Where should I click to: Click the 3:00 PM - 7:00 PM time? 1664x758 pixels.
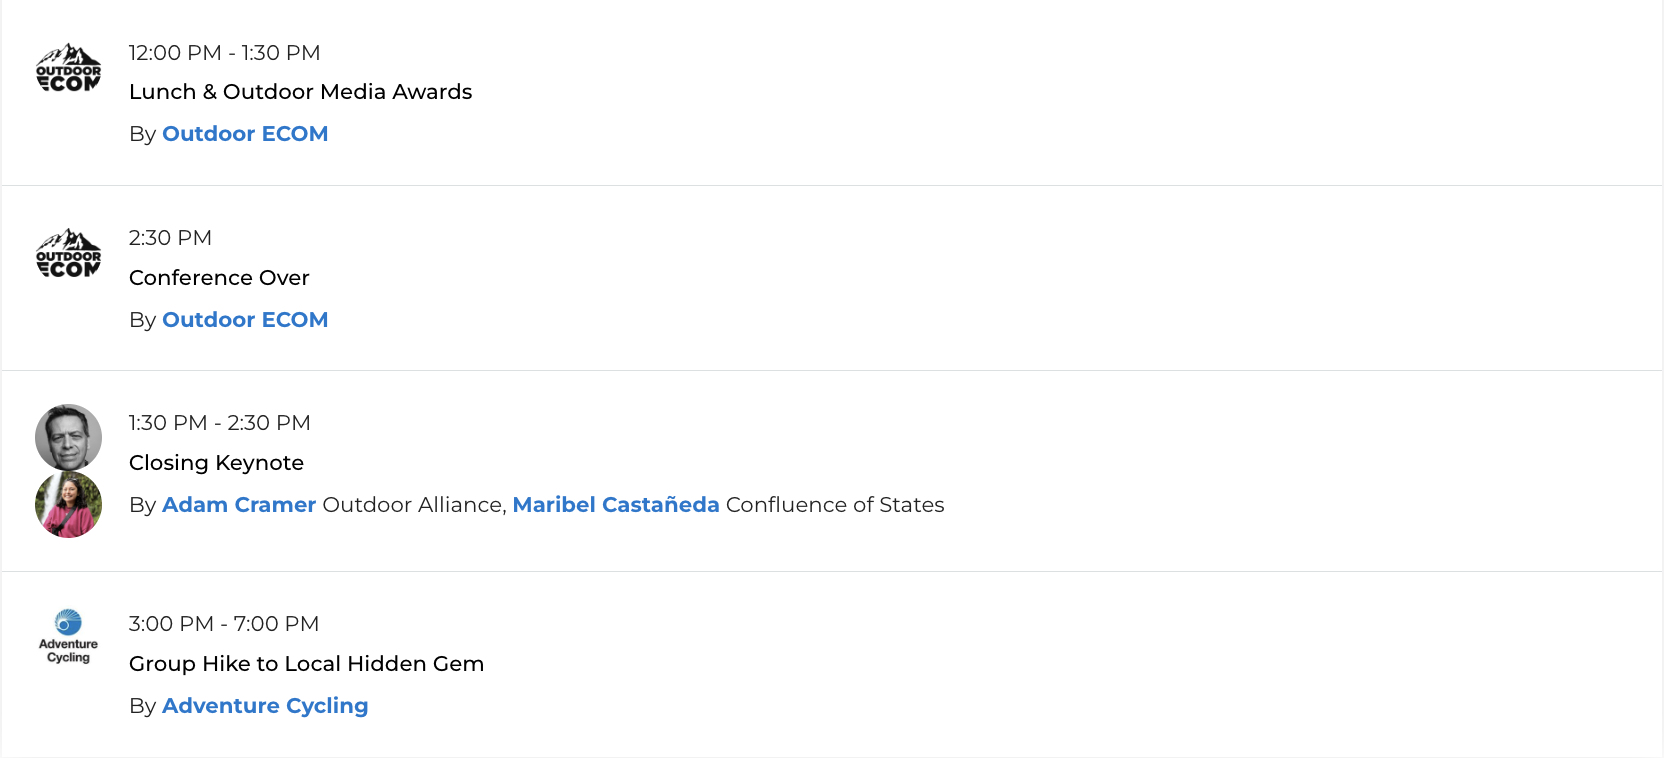223,624
